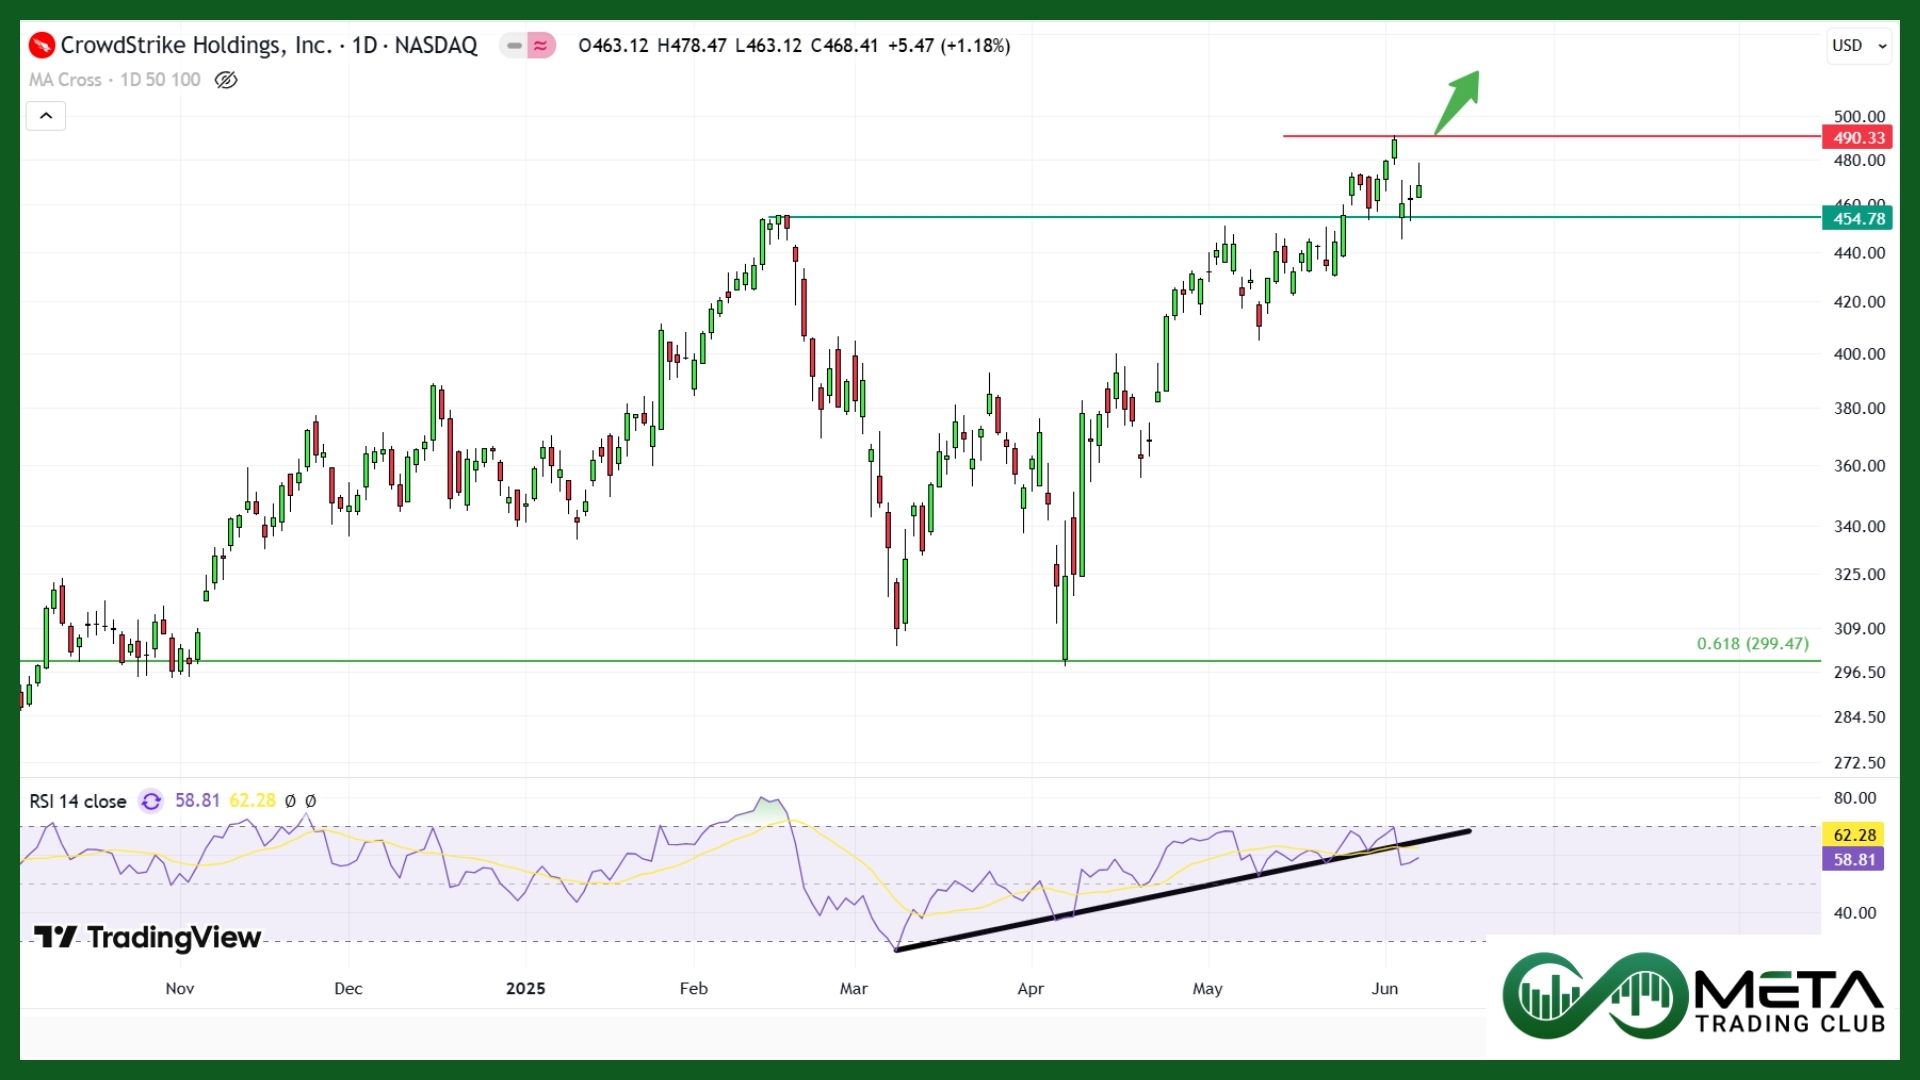This screenshot has width=1920, height=1080.
Task: Click the RSI refresh circular icon
Action: point(151,801)
